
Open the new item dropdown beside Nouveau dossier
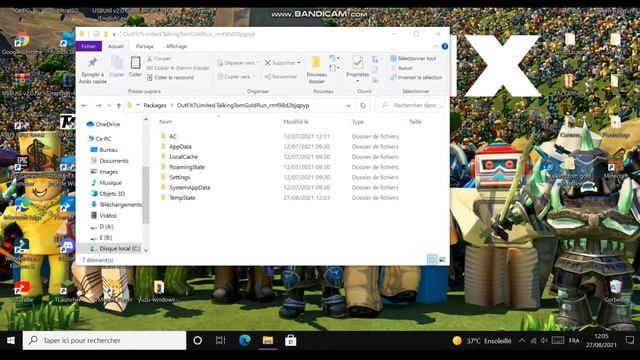click(x=334, y=58)
